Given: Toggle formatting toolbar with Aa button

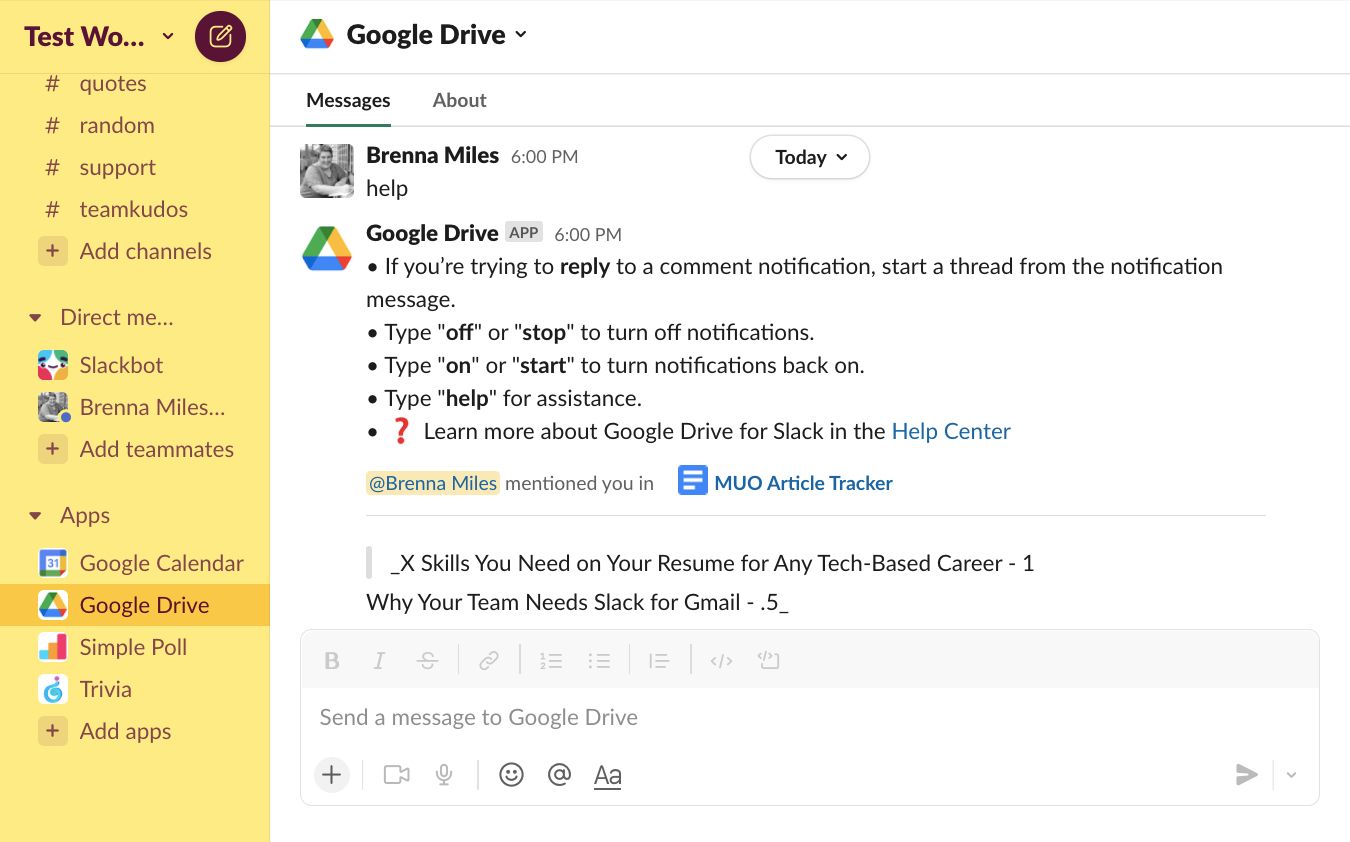Looking at the screenshot, I should point(607,775).
